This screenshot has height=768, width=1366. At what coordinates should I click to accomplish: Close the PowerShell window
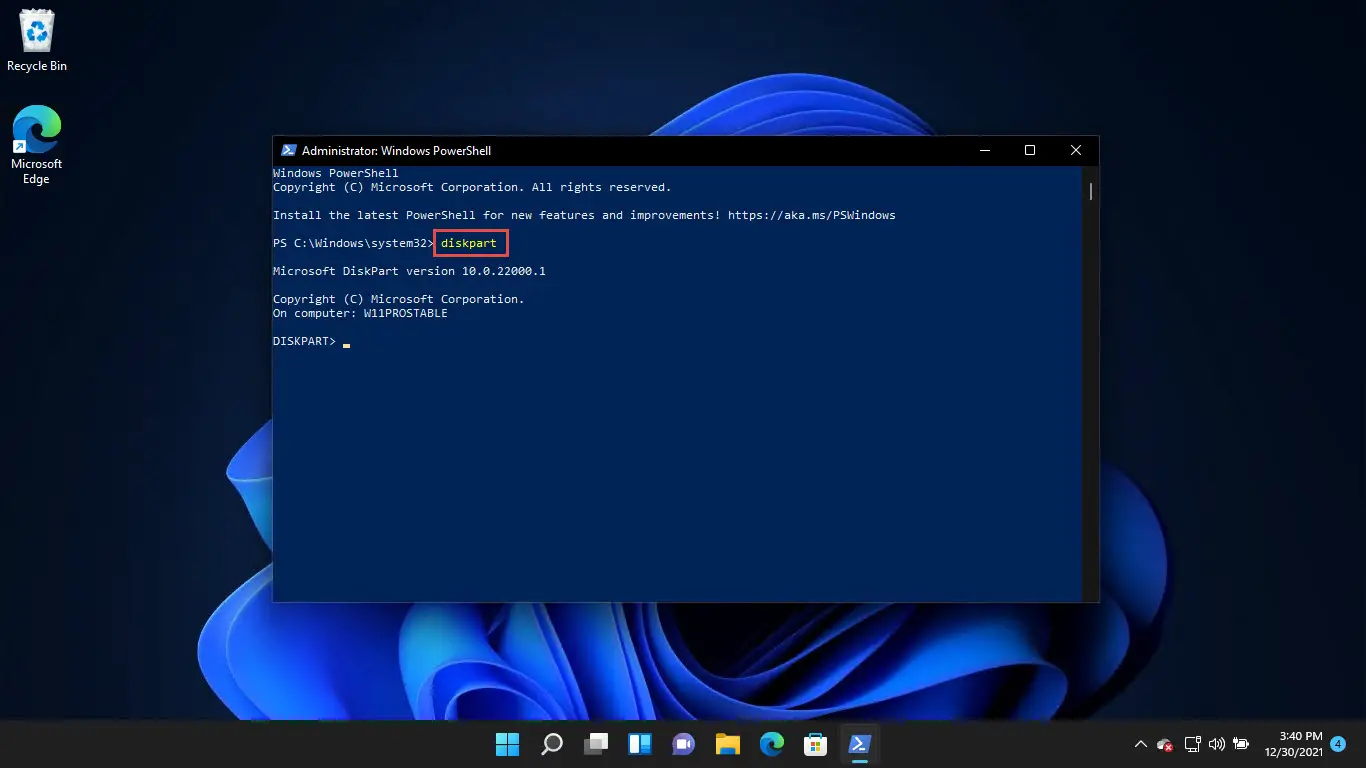(1076, 151)
